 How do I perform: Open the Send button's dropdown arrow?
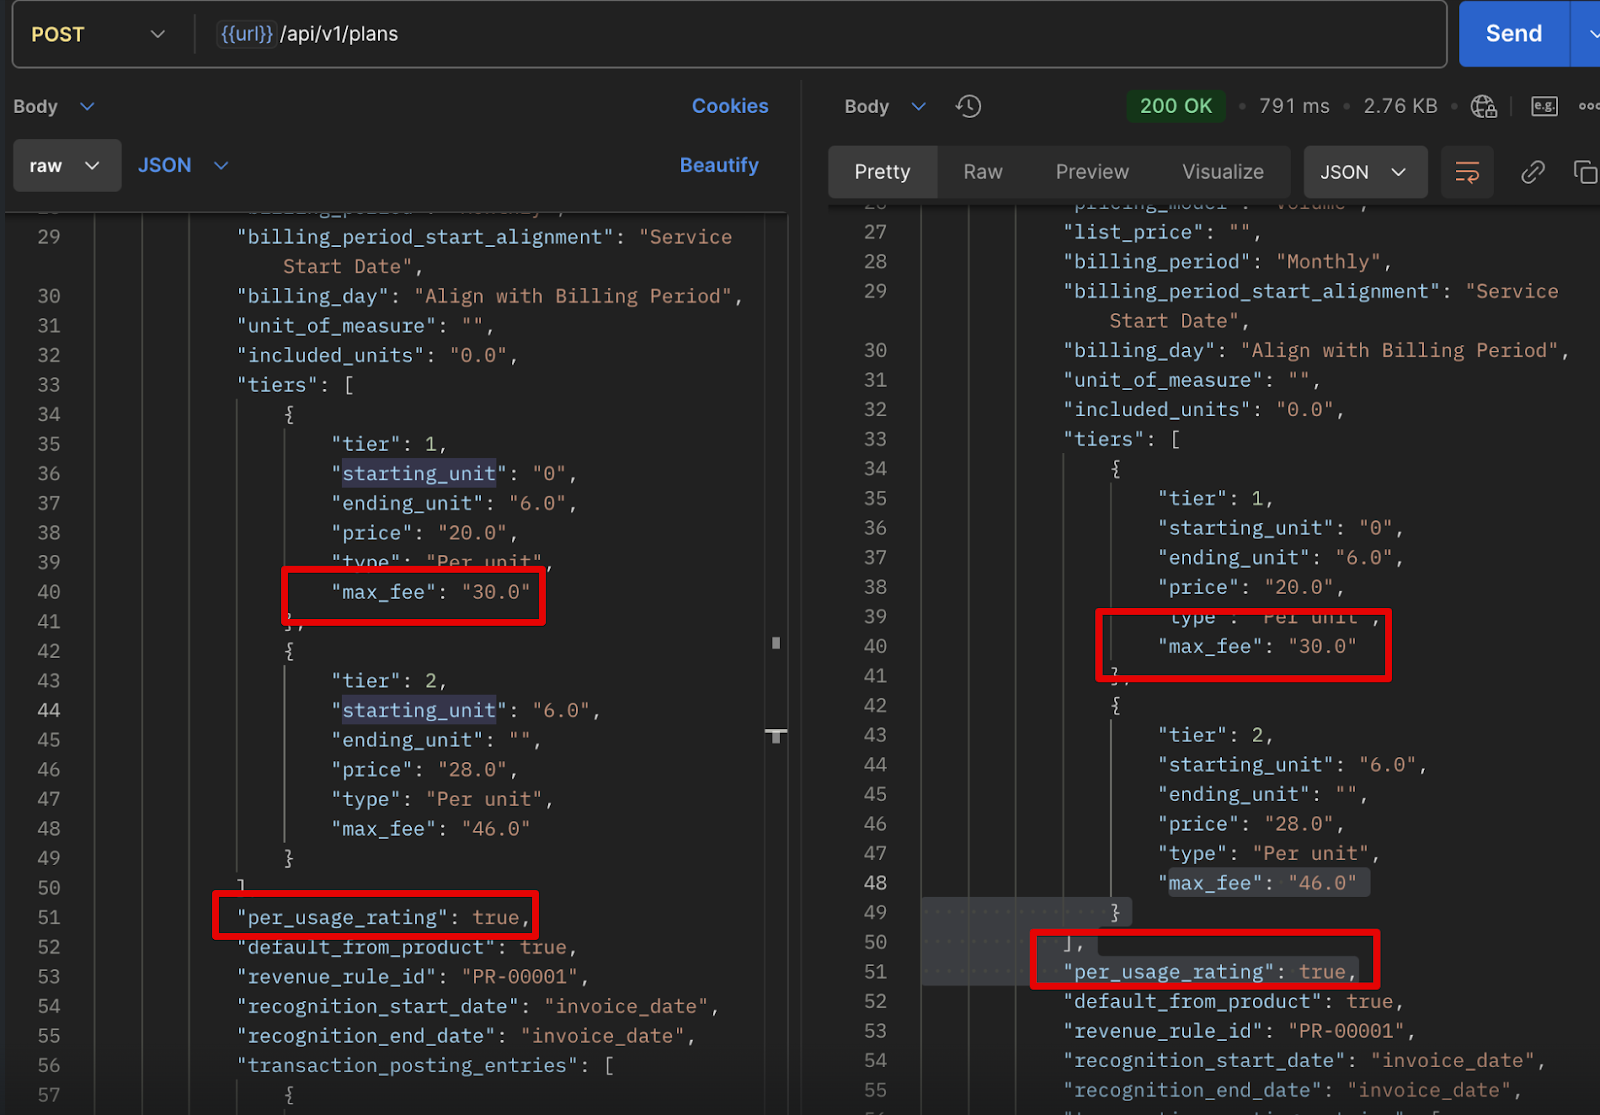click(1590, 34)
